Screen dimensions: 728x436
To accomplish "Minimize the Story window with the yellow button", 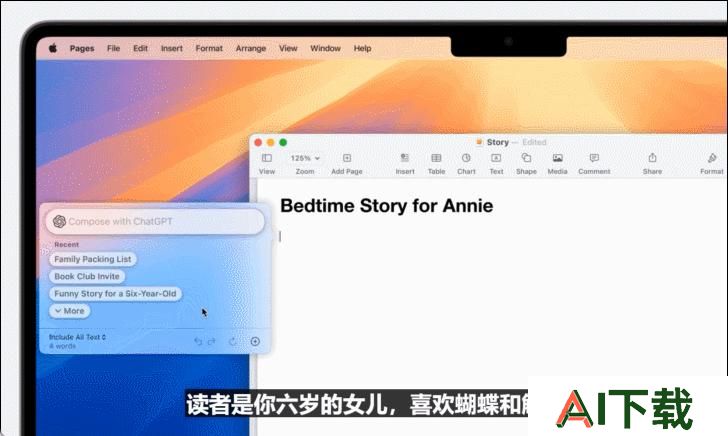I will tap(271, 143).
